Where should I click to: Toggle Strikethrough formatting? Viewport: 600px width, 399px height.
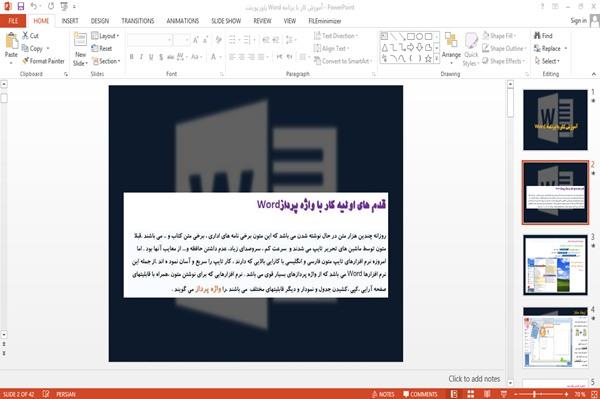click(x=170, y=57)
